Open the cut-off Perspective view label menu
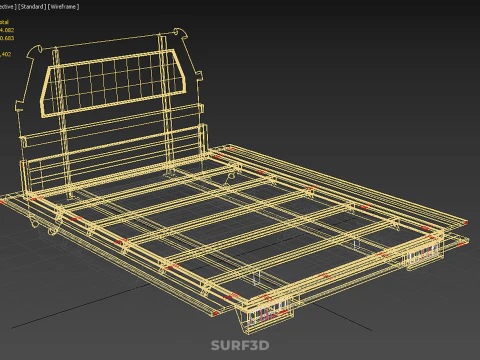Viewport: 480px width, 360px height. tap(7, 7)
